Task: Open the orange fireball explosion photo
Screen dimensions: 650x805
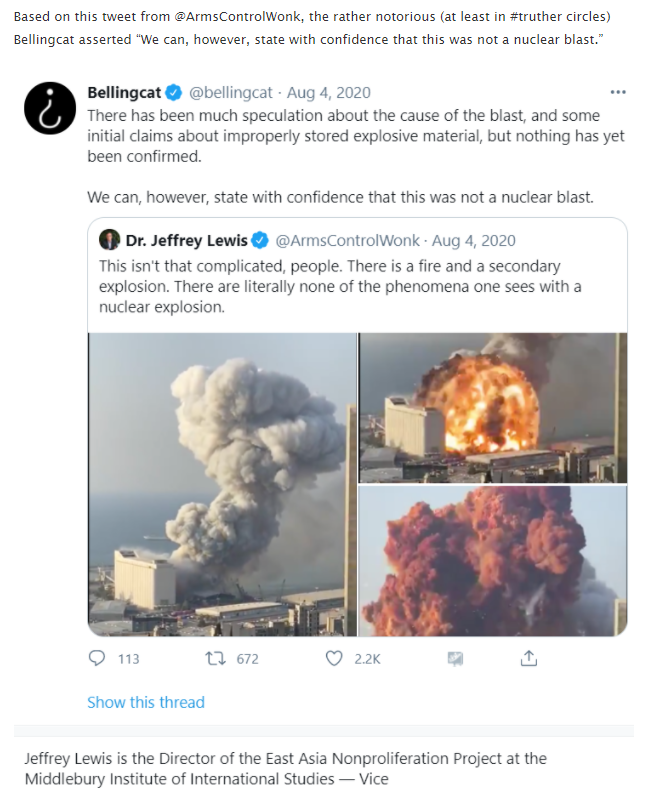Action: coord(493,408)
